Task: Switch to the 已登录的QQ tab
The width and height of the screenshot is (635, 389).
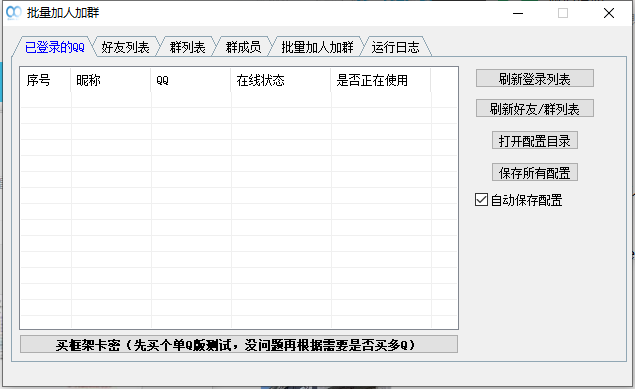Action: (x=55, y=47)
